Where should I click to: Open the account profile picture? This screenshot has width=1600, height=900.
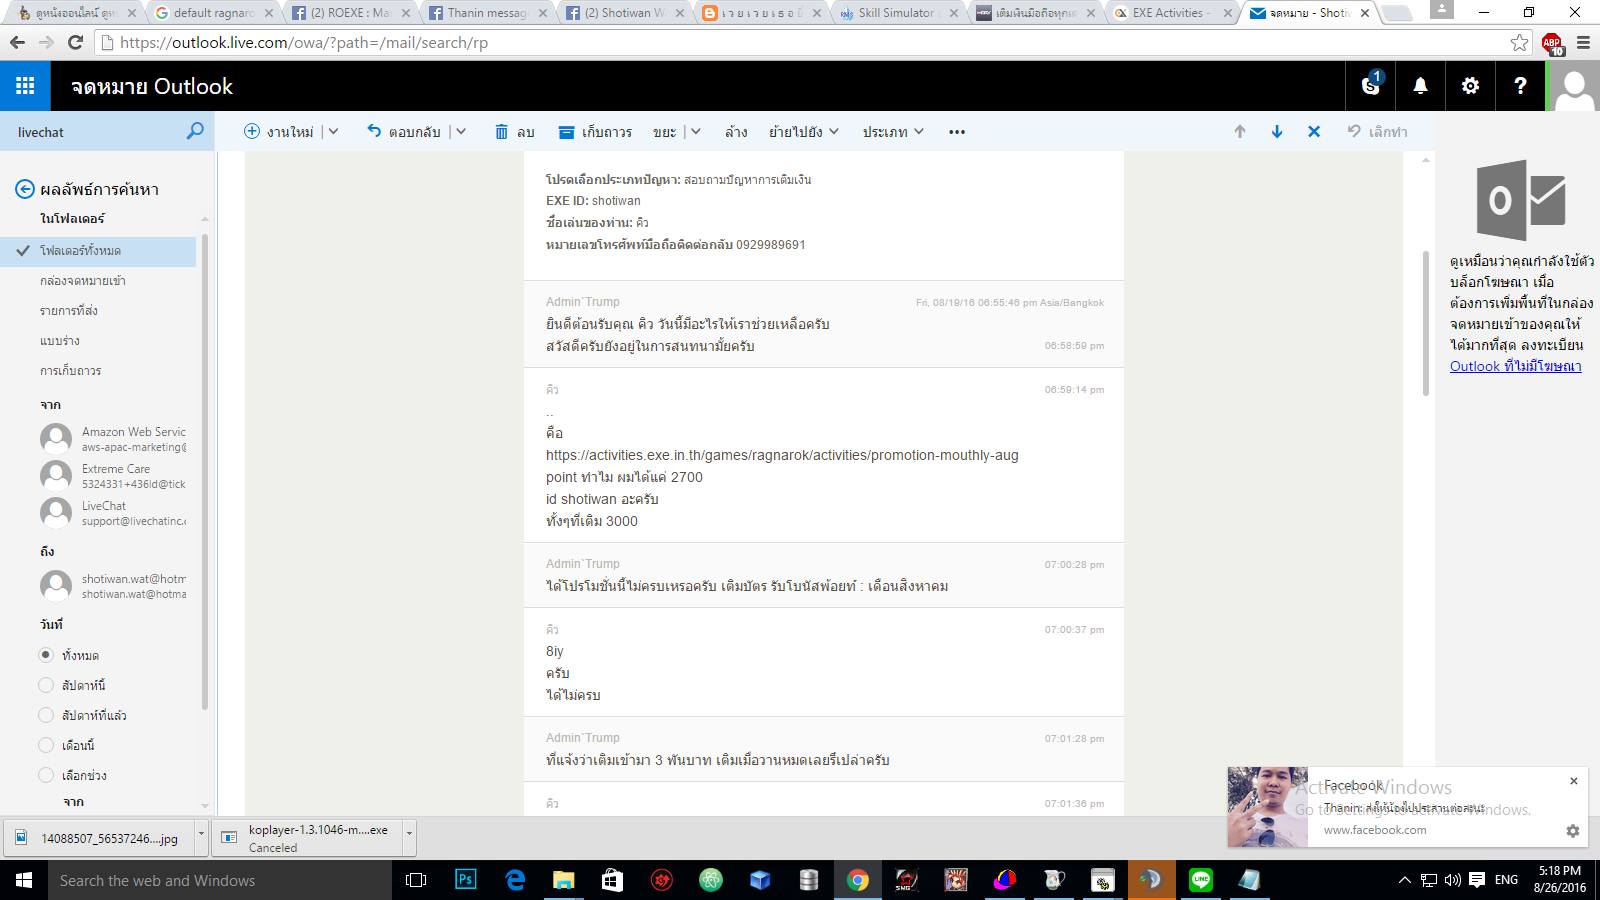click(x=1574, y=86)
